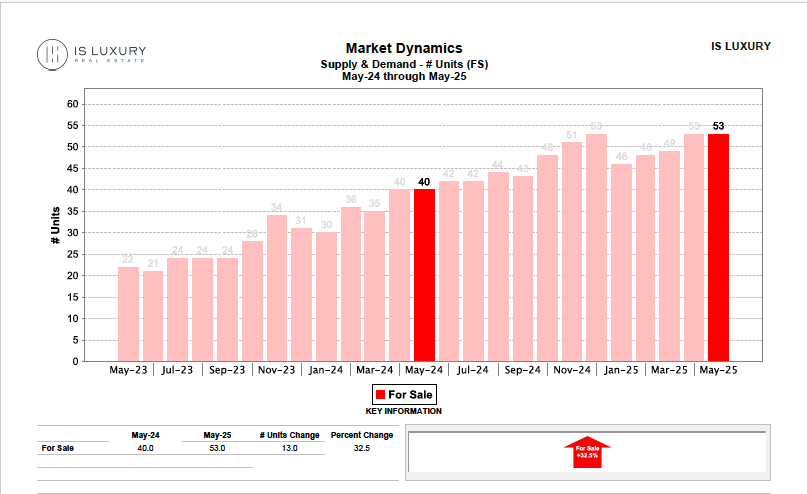Screen dimensions: 807x494
Task: Click the Percent Change value 32.5
Action: click(361, 448)
